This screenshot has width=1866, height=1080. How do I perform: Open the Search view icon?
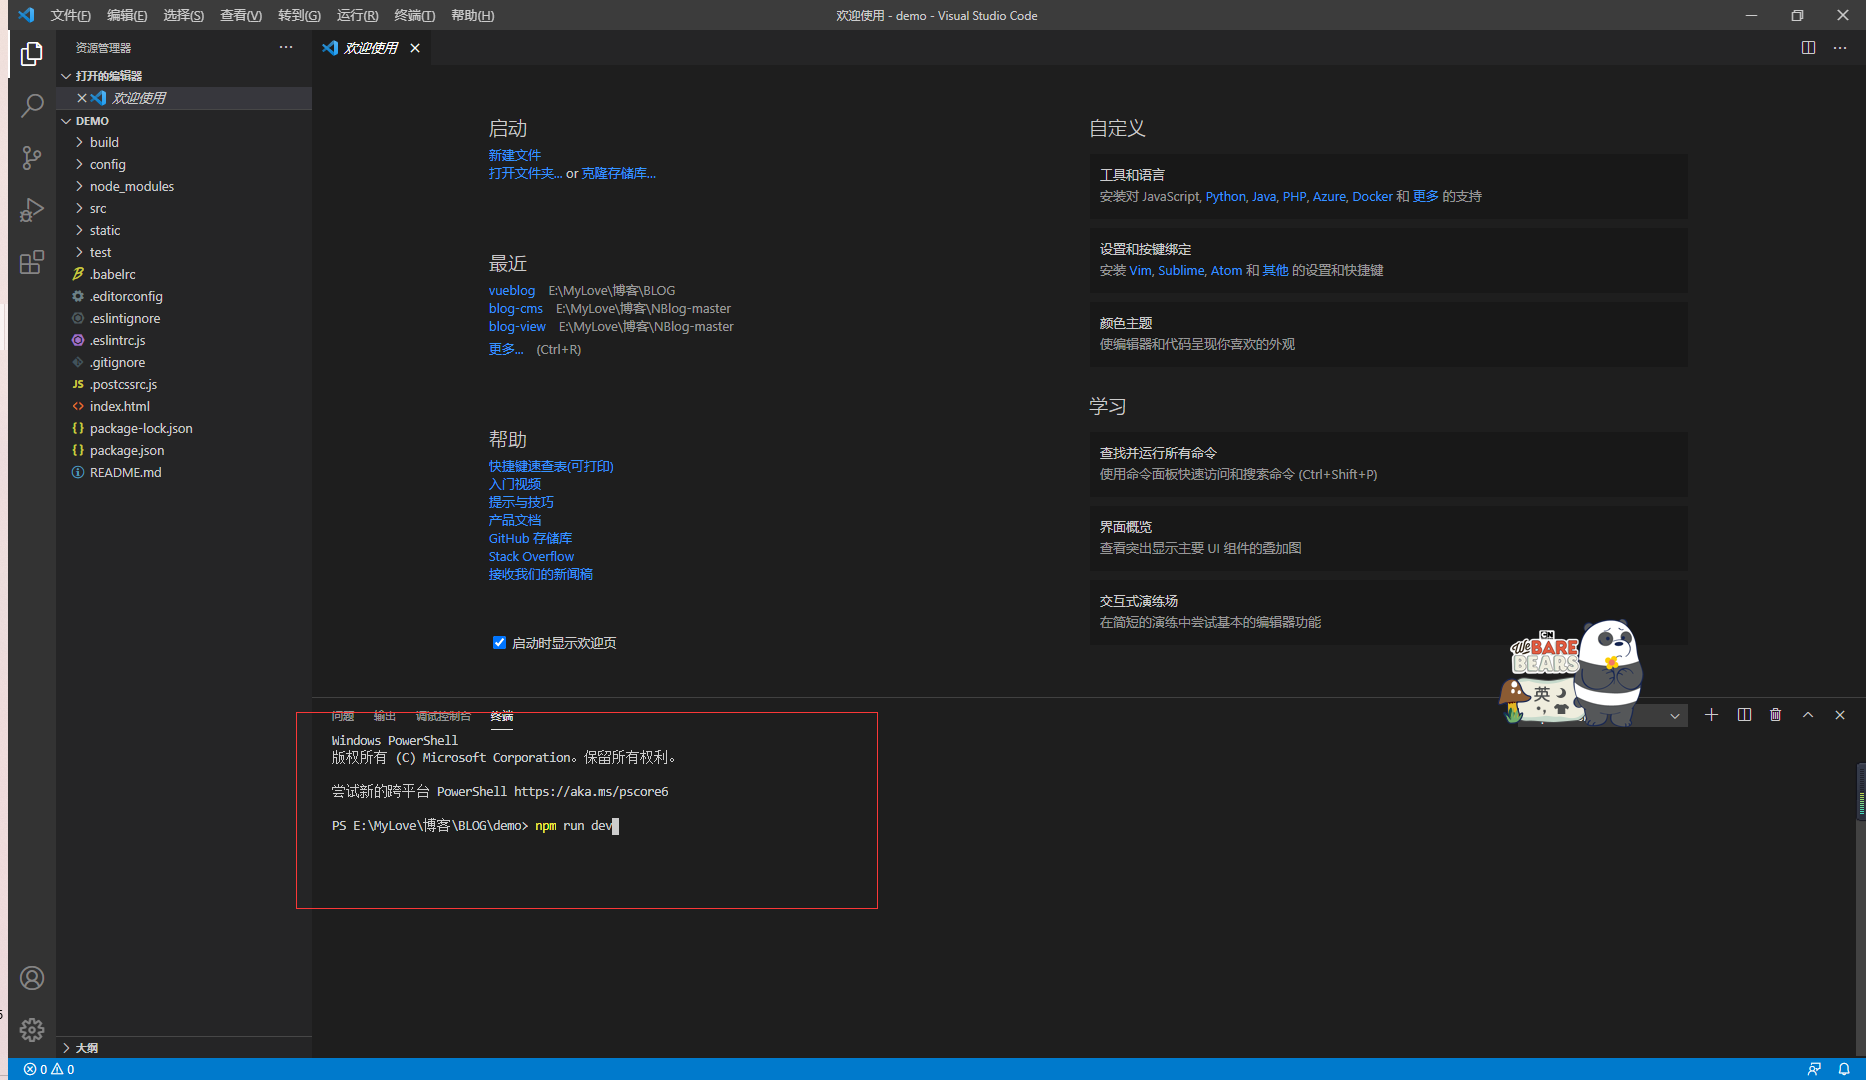pyautogui.click(x=32, y=106)
